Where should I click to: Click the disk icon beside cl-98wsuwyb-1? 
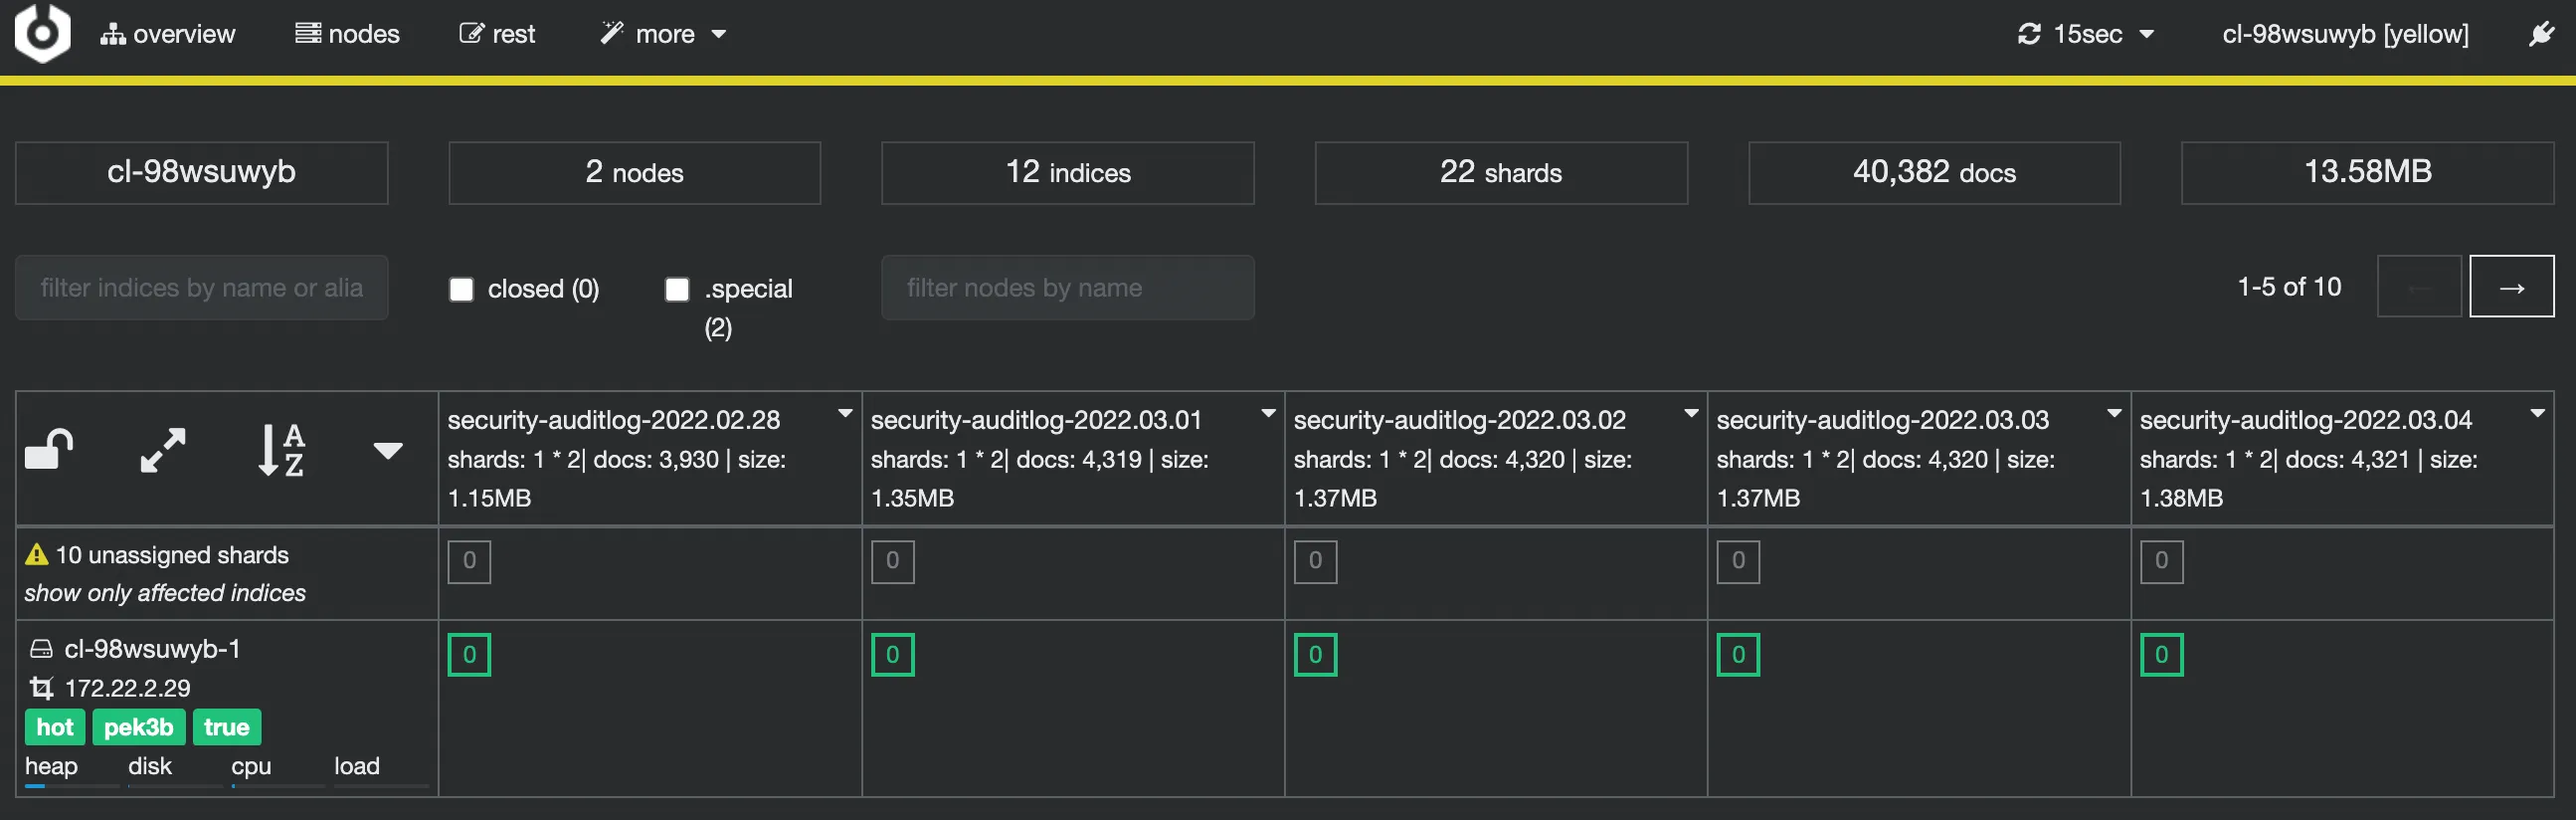point(41,649)
